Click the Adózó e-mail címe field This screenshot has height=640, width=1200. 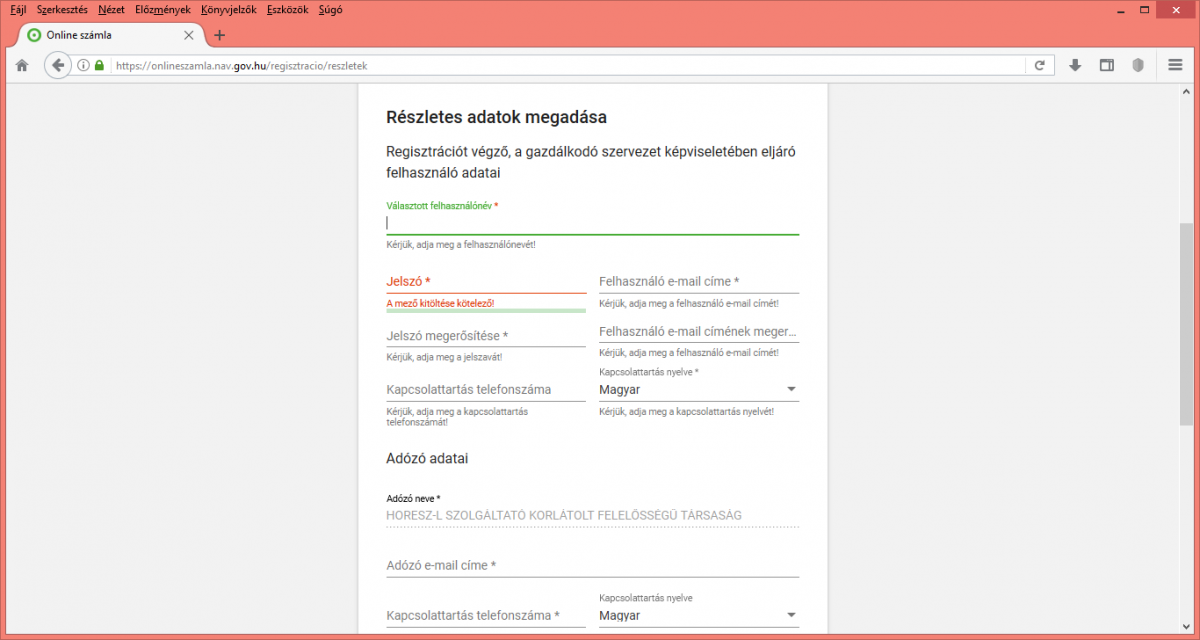pyautogui.click(x=592, y=566)
